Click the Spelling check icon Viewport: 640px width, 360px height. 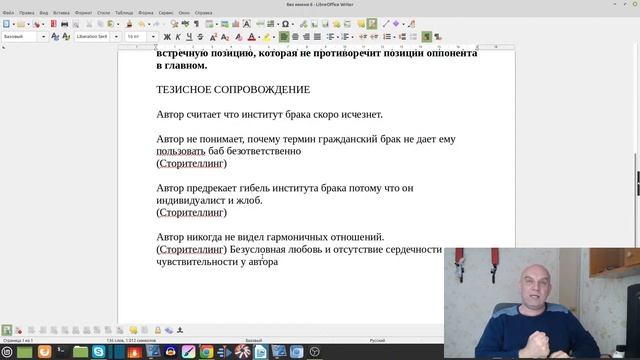pyautogui.click(x=185, y=24)
